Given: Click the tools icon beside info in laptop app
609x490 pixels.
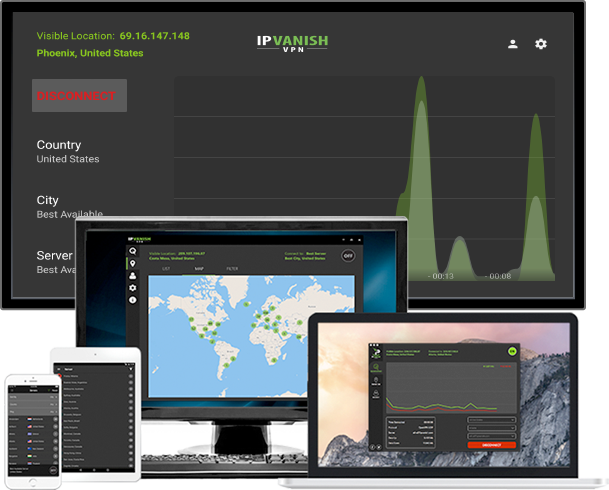Looking at the screenshot, I should [x=379, y=447].
